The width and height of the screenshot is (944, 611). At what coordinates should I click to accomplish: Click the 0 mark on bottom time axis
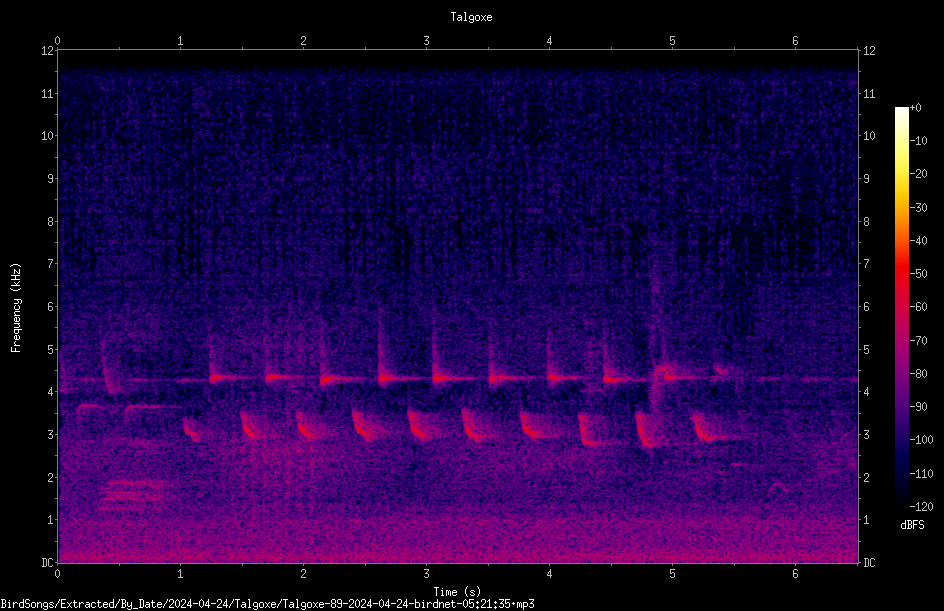click(x=57, y=574)
